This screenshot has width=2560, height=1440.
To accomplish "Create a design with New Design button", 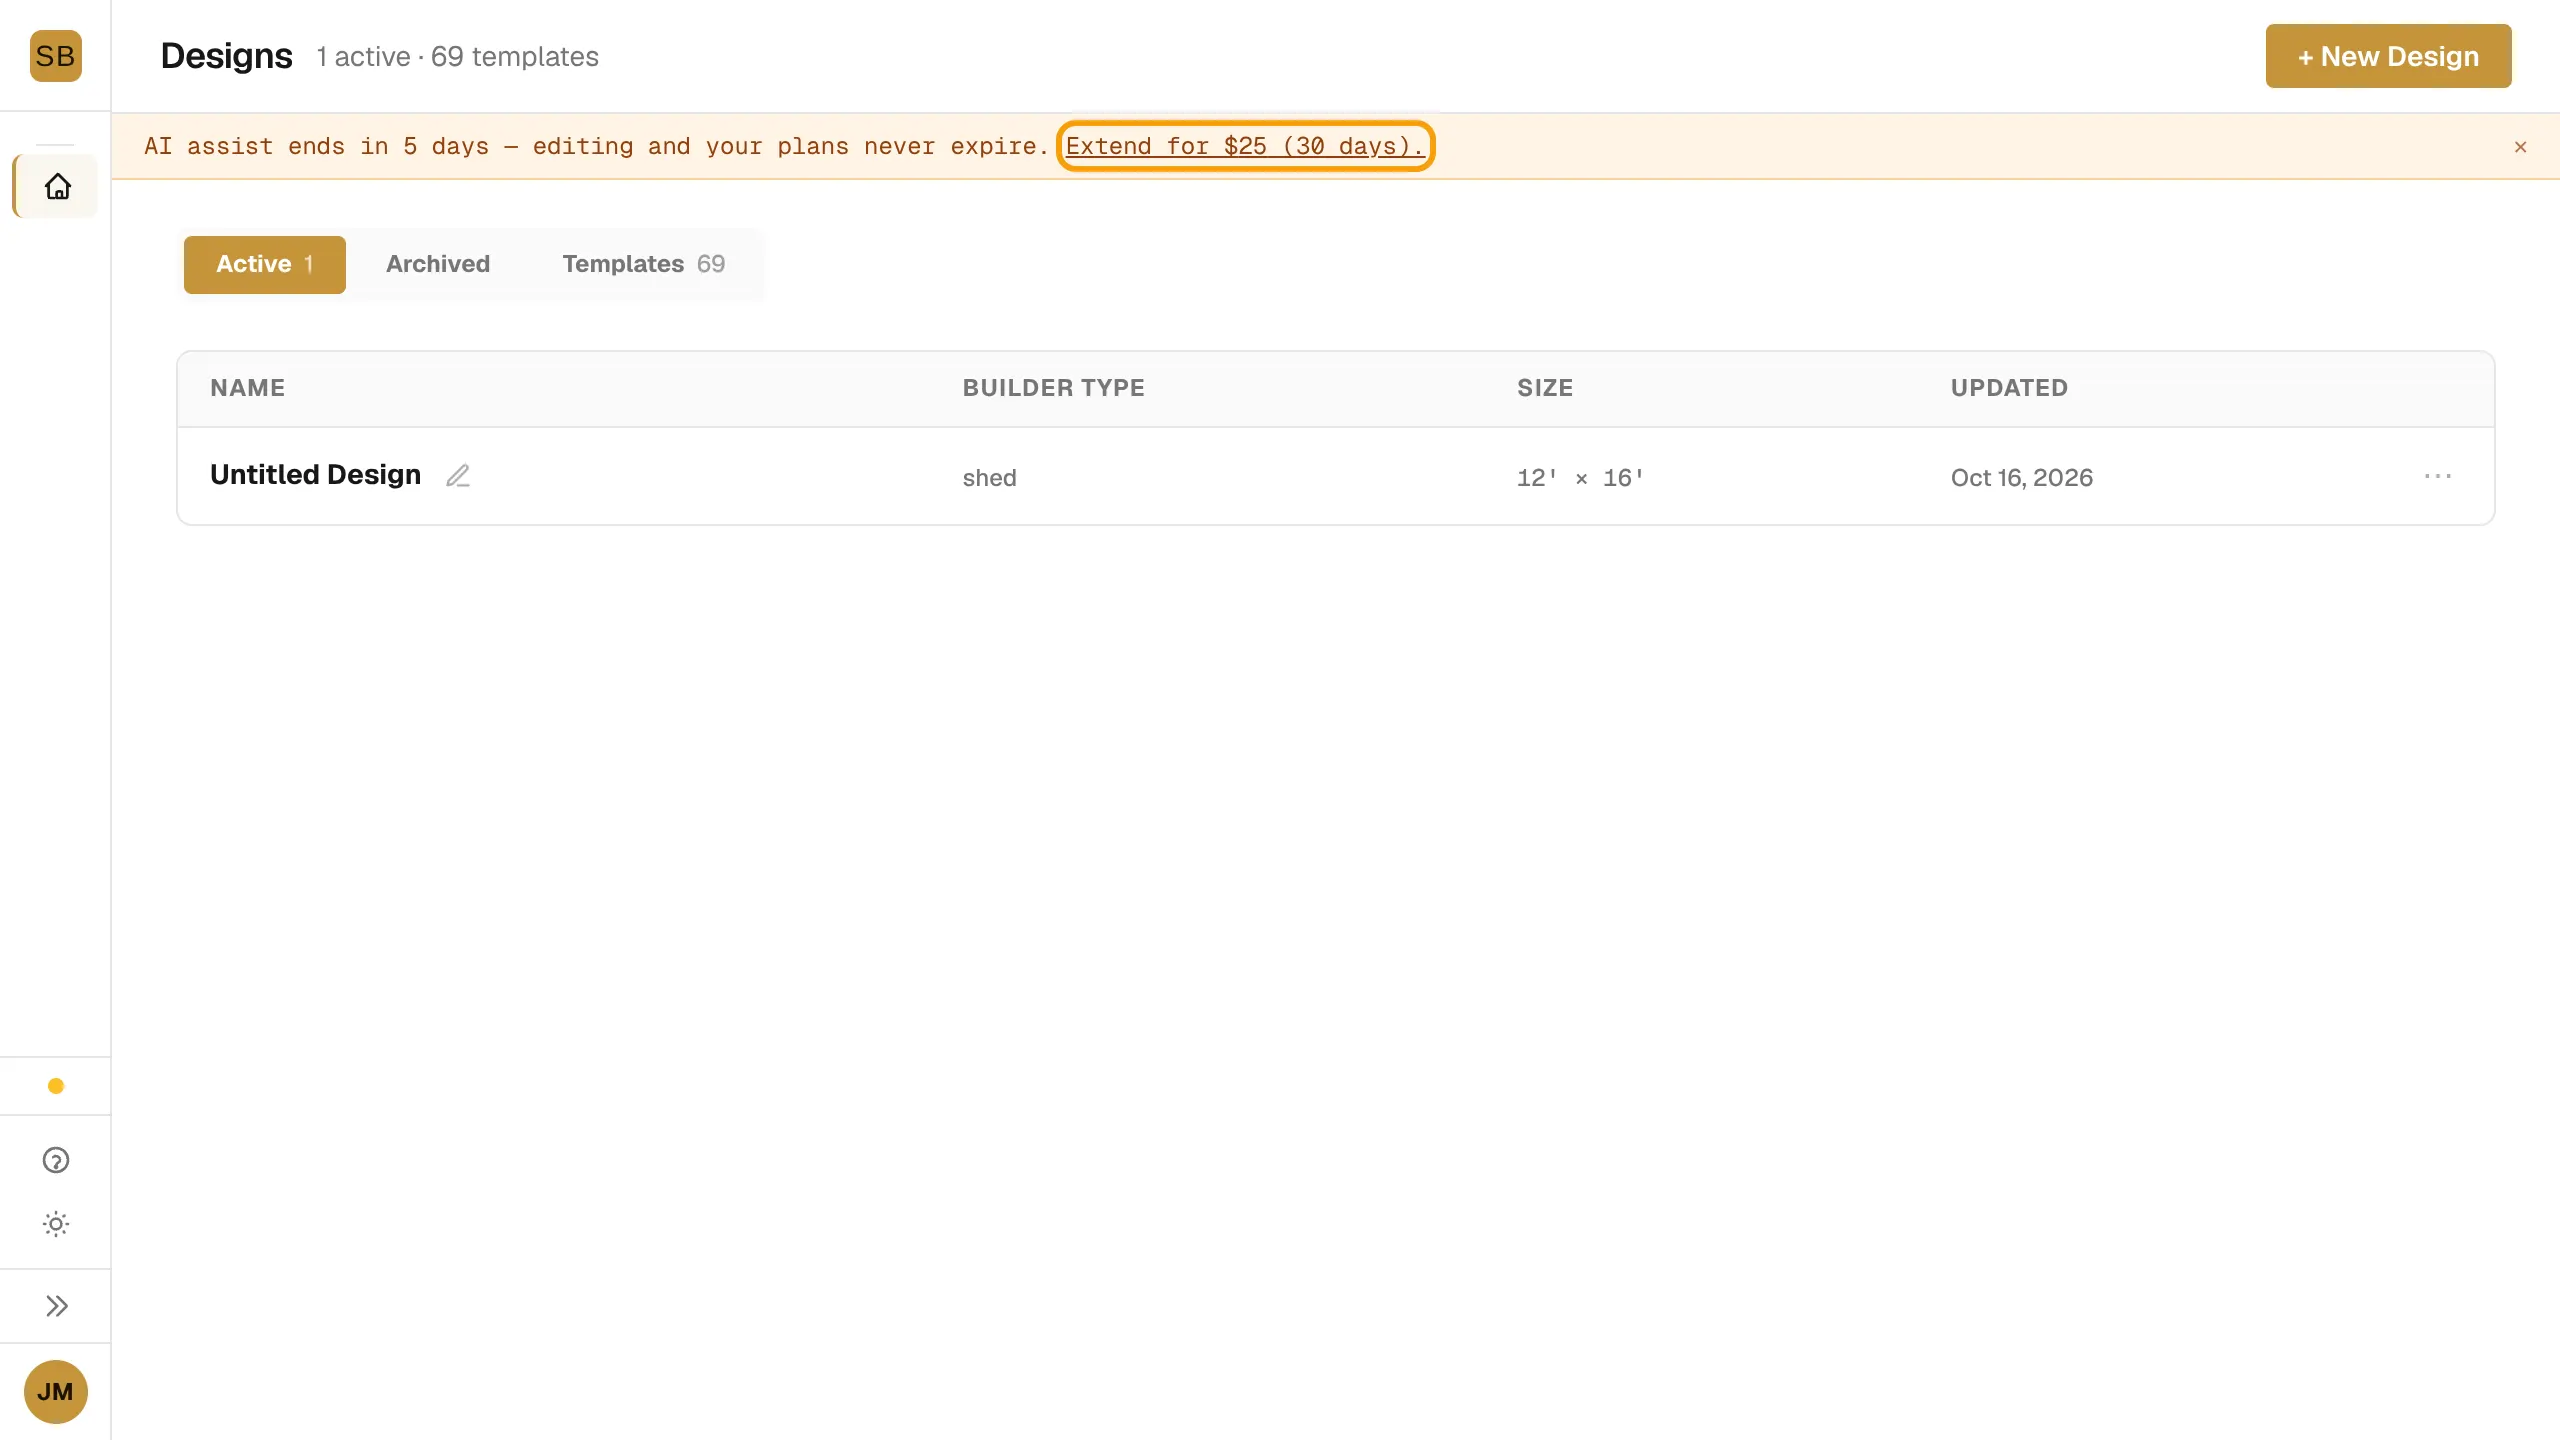I will click(x=2388, y=56).
